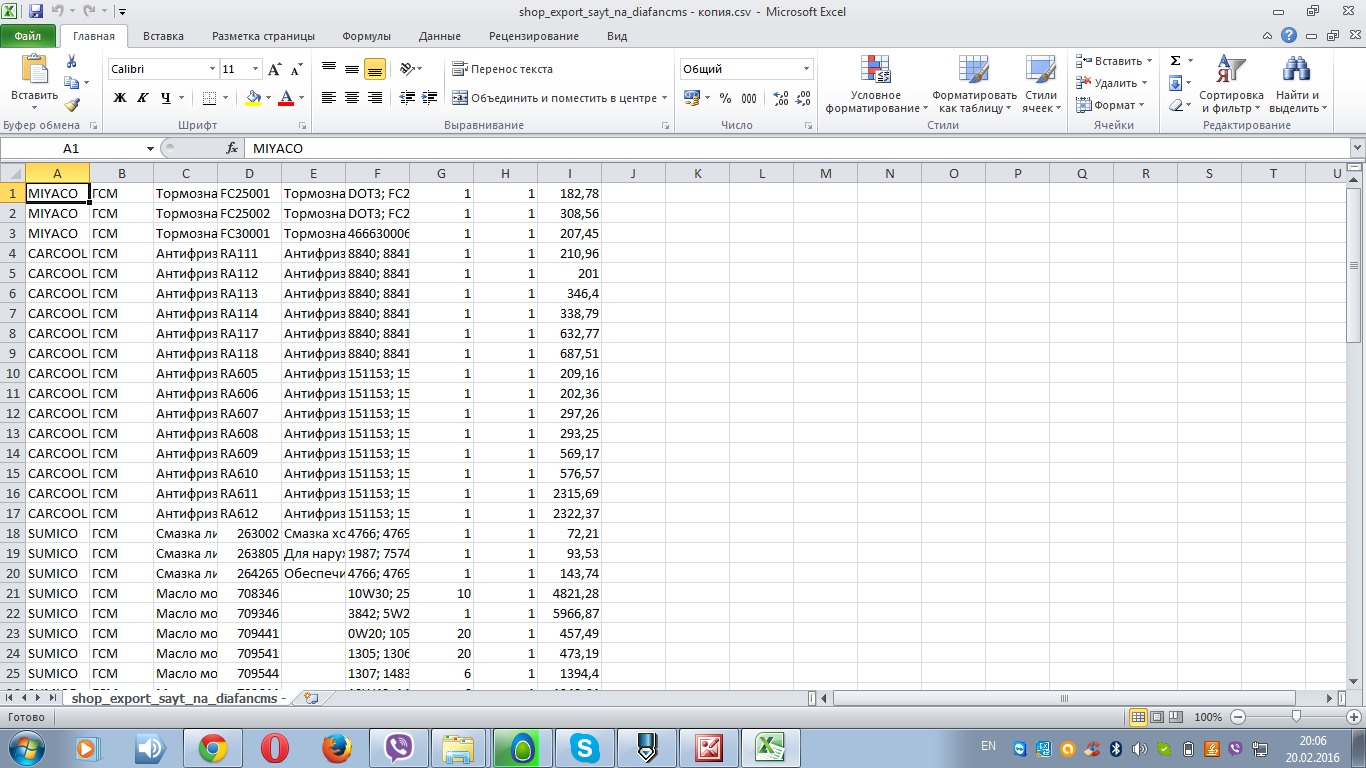Viewport: 1366px width, 768px height.
Task: Click the insert new sheet icon
Action: pyautogui.click(x=311, y=698)
